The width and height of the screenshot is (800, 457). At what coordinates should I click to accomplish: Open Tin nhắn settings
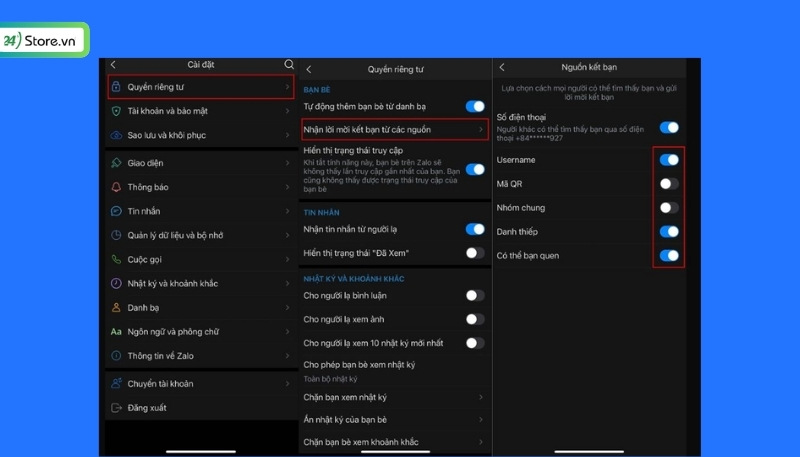pos(201,211)
